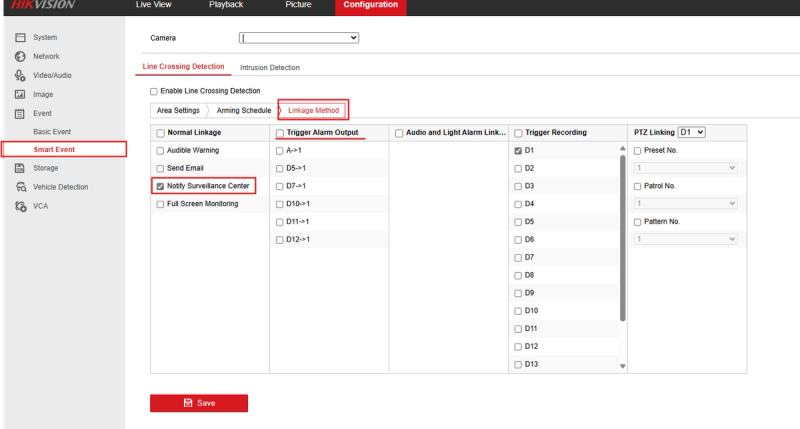Screen dimensions: 800x429
Task: Click the Save button
Action: point(199,403)
